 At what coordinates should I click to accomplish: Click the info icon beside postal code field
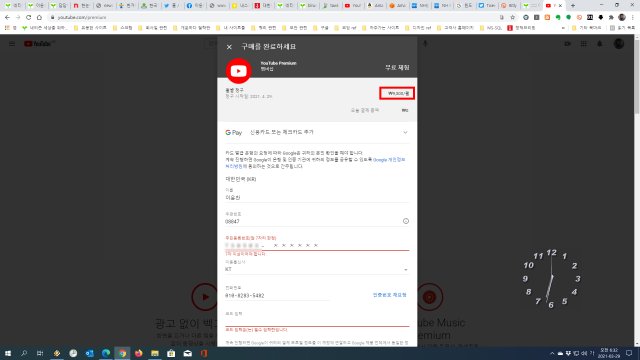pos(406,221)
